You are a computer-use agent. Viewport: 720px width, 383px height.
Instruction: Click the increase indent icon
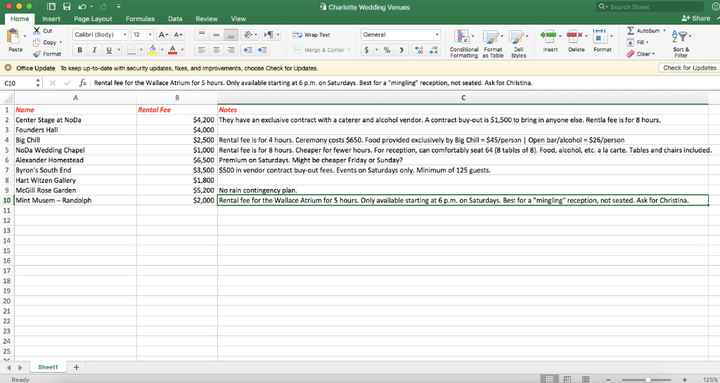click(x=262, y=50)
